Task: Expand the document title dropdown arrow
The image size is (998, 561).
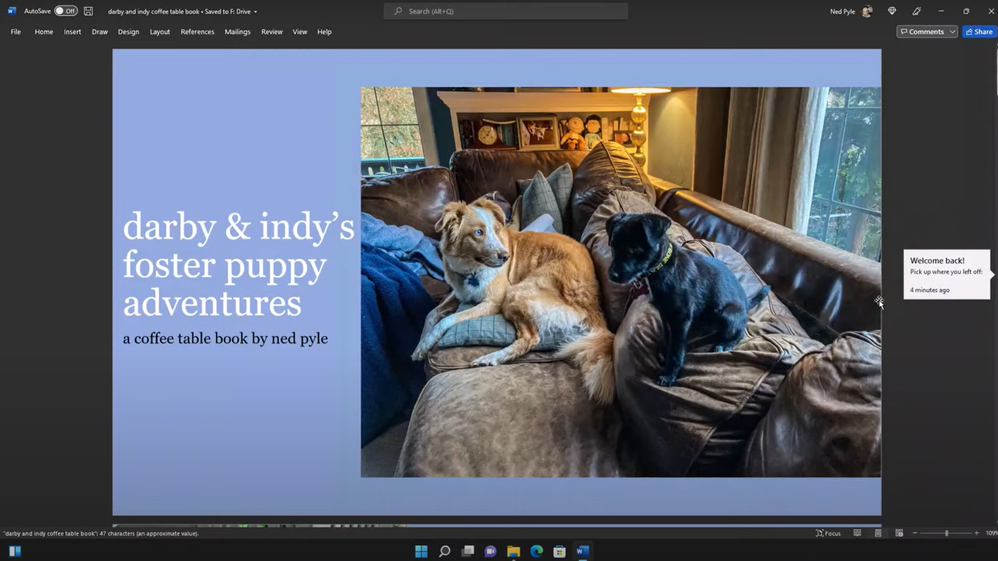Action: coord(255,12)
